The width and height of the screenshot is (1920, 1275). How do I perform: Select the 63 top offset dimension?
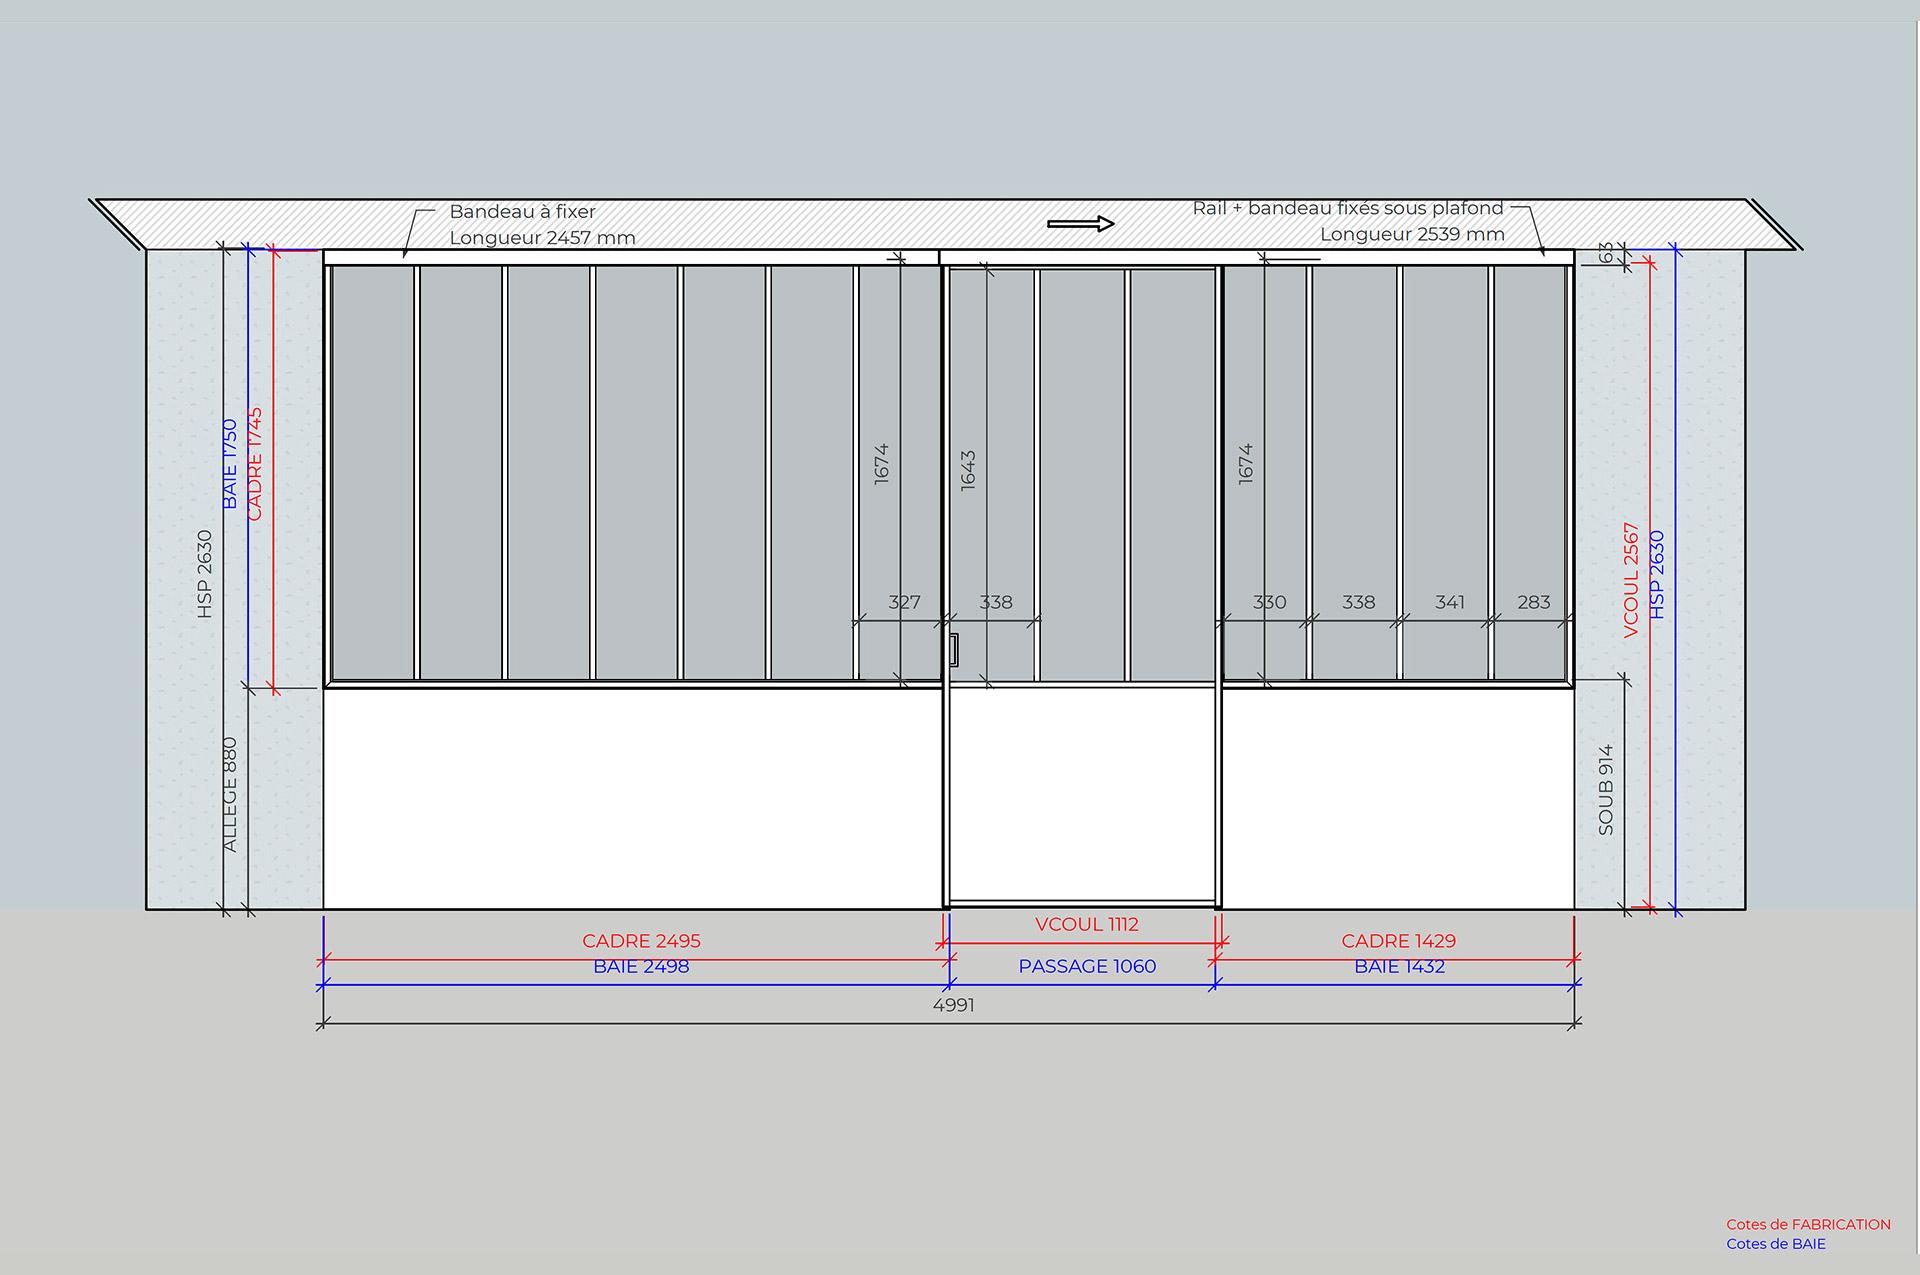[x=1606, y=253]
